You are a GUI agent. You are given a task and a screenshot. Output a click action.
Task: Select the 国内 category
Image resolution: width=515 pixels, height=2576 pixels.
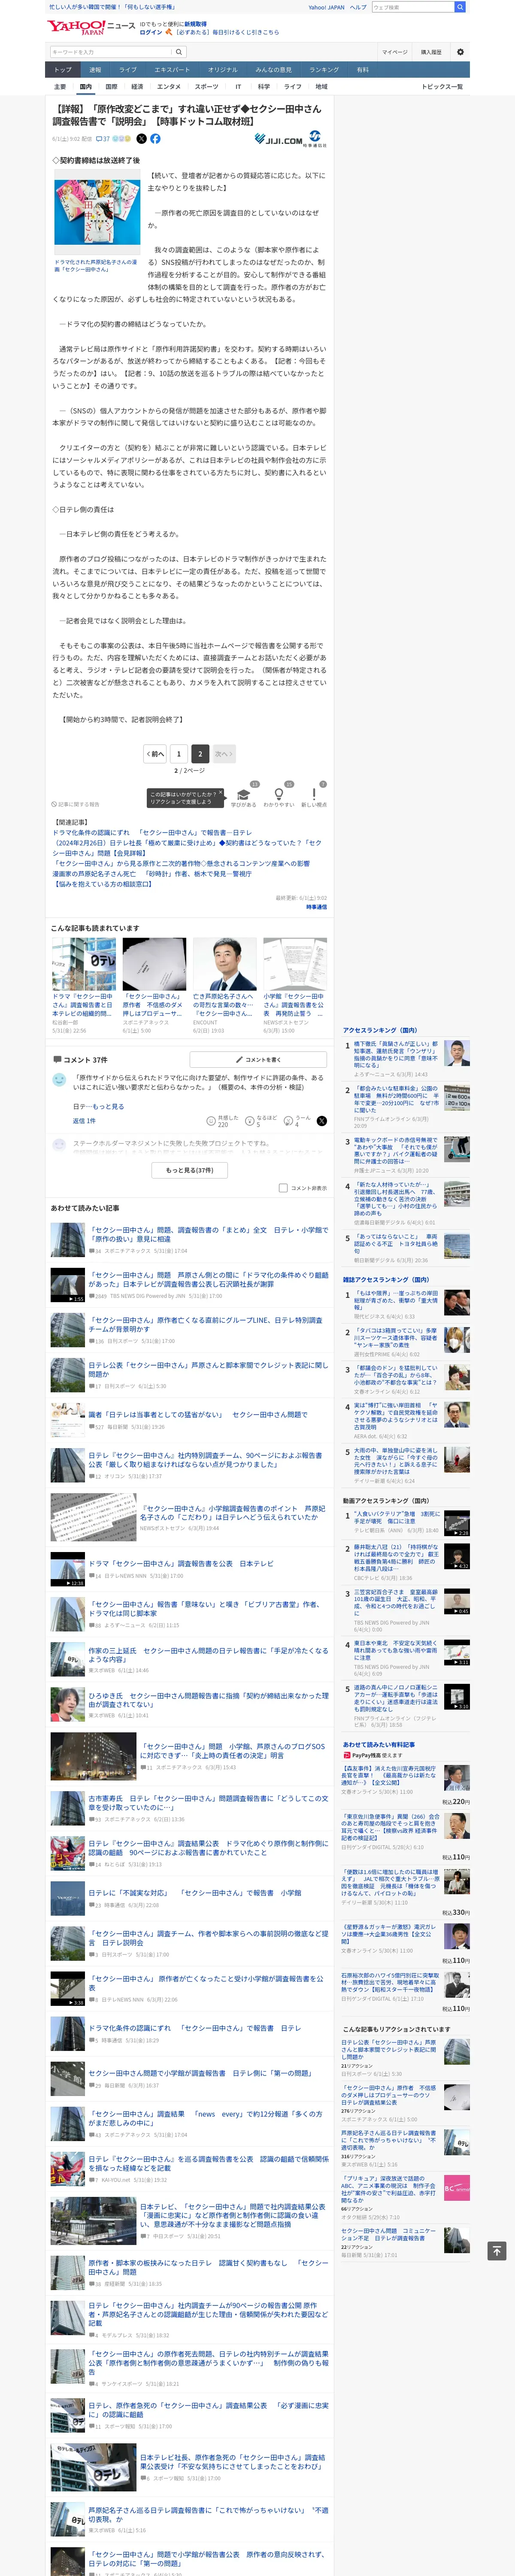[x=85, y=87]
